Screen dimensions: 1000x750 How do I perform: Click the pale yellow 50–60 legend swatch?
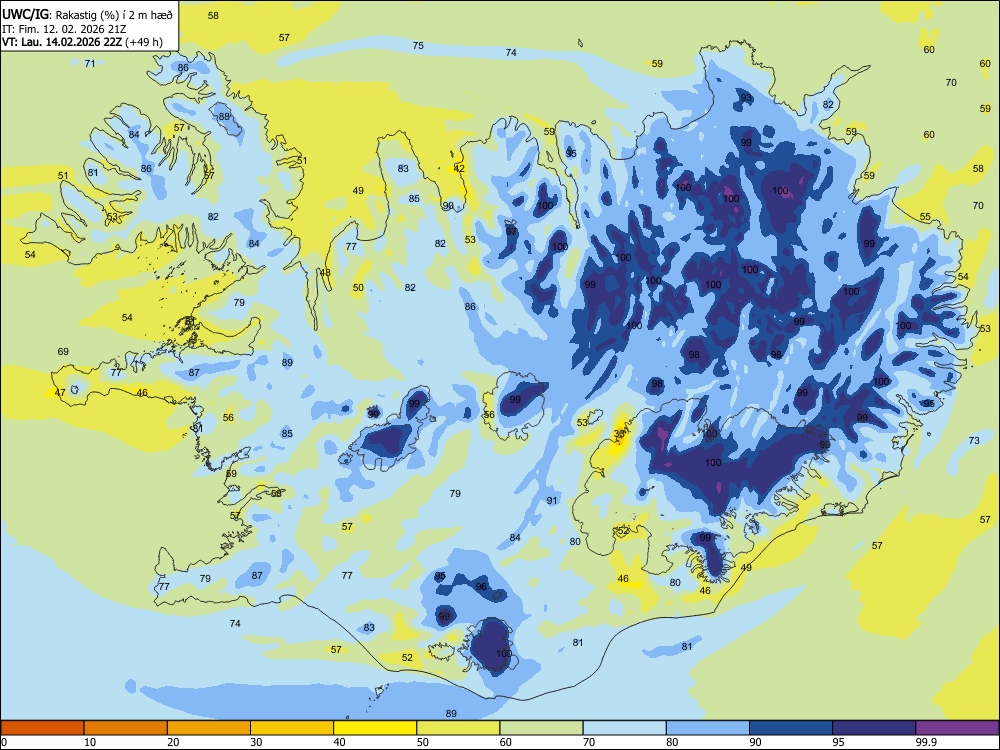tap(458, 728)
